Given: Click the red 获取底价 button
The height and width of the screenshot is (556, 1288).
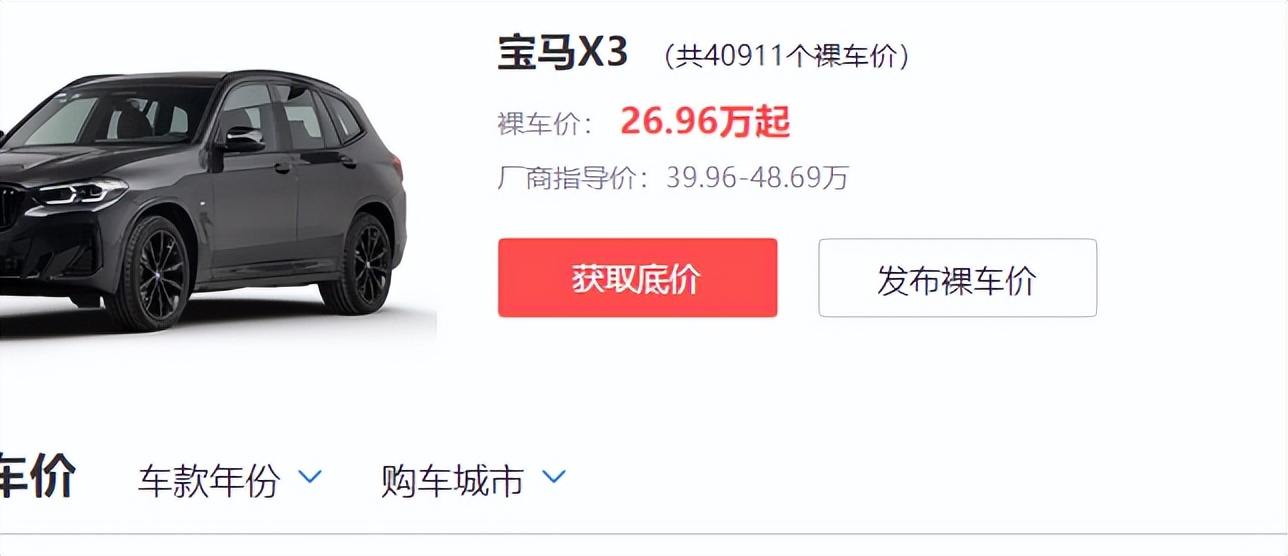Looking at the screenshot, I should 637,278.
